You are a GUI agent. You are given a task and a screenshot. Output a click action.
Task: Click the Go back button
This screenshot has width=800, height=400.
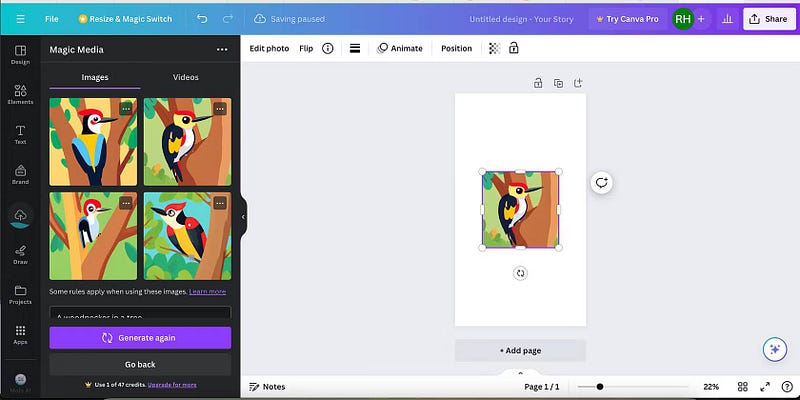coord(140,364)
